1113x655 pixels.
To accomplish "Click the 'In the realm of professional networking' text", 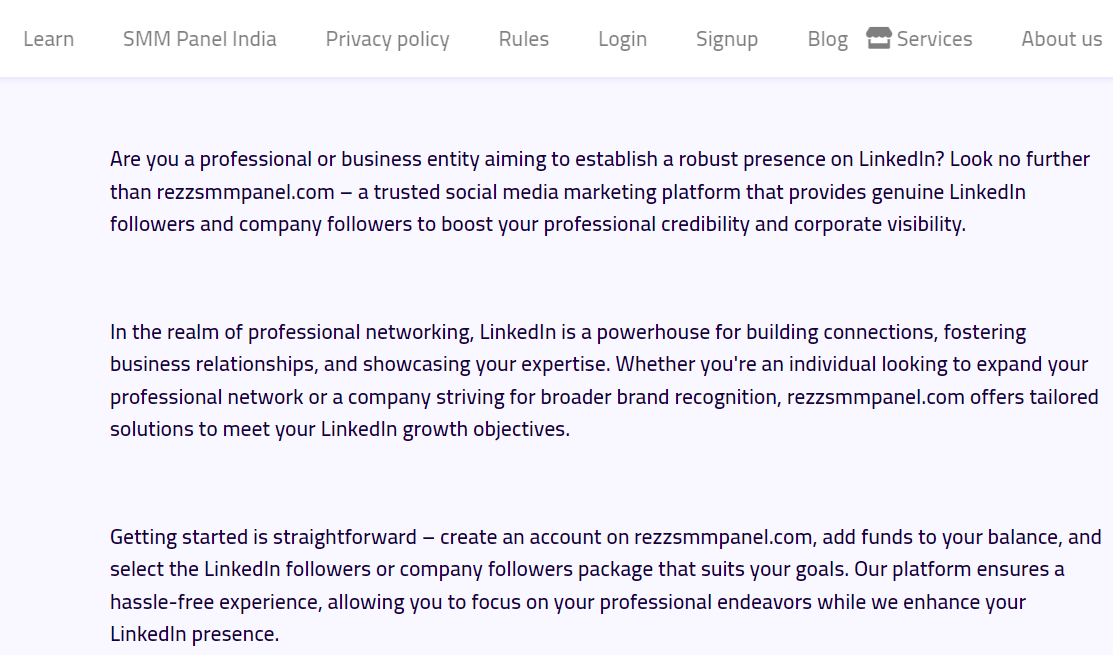I will 291,333.
